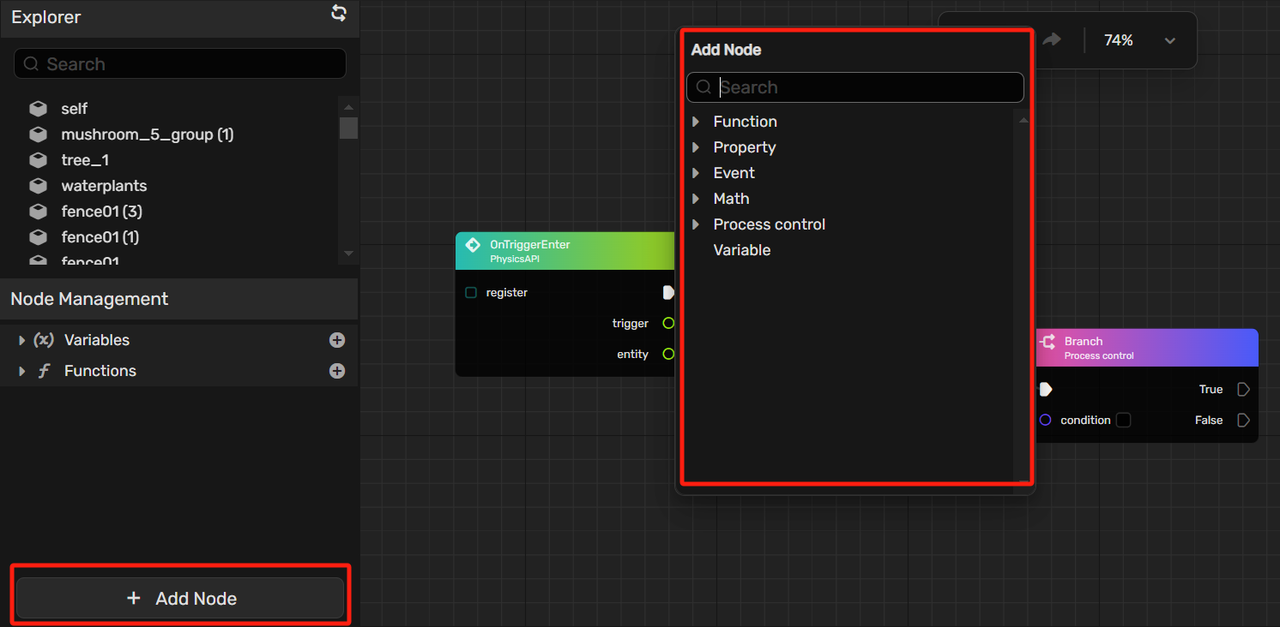Click the Explorer refresh icon
This screenshot has width=1280, height=627.
click(x=339, y=13)
